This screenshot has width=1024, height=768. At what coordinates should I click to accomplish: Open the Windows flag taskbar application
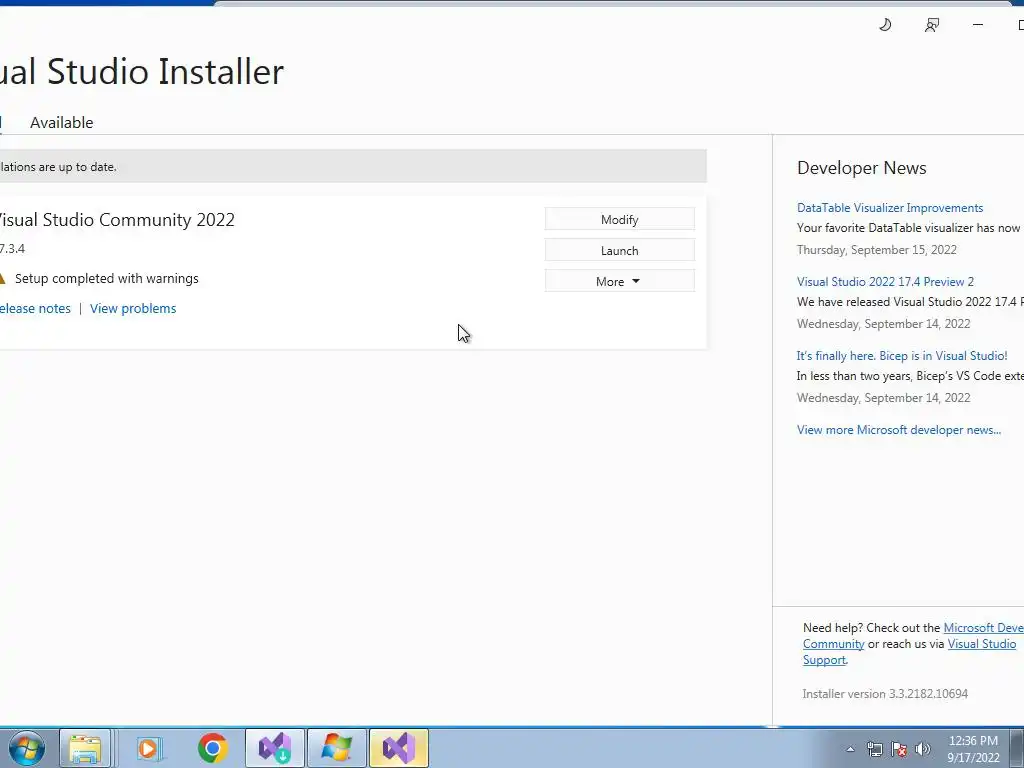point(337,748)
